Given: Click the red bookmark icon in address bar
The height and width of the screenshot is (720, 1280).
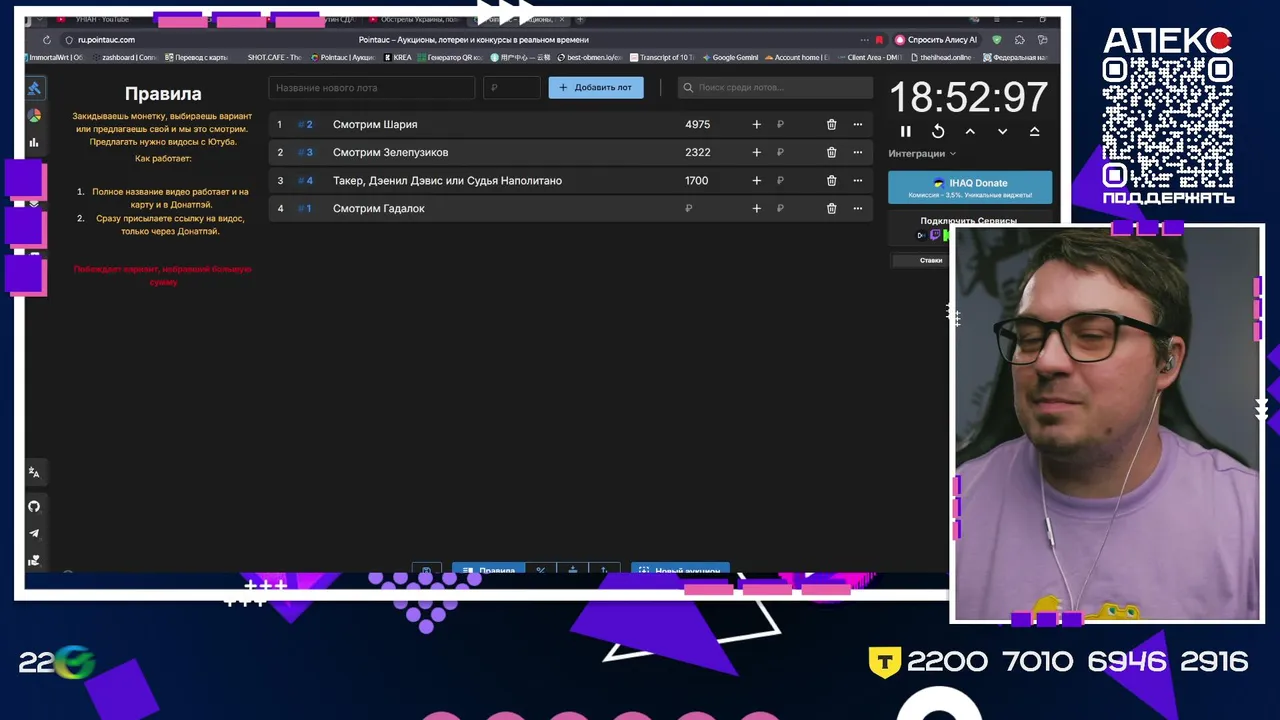Looking at the screenshot, I should tap(880, 40).
